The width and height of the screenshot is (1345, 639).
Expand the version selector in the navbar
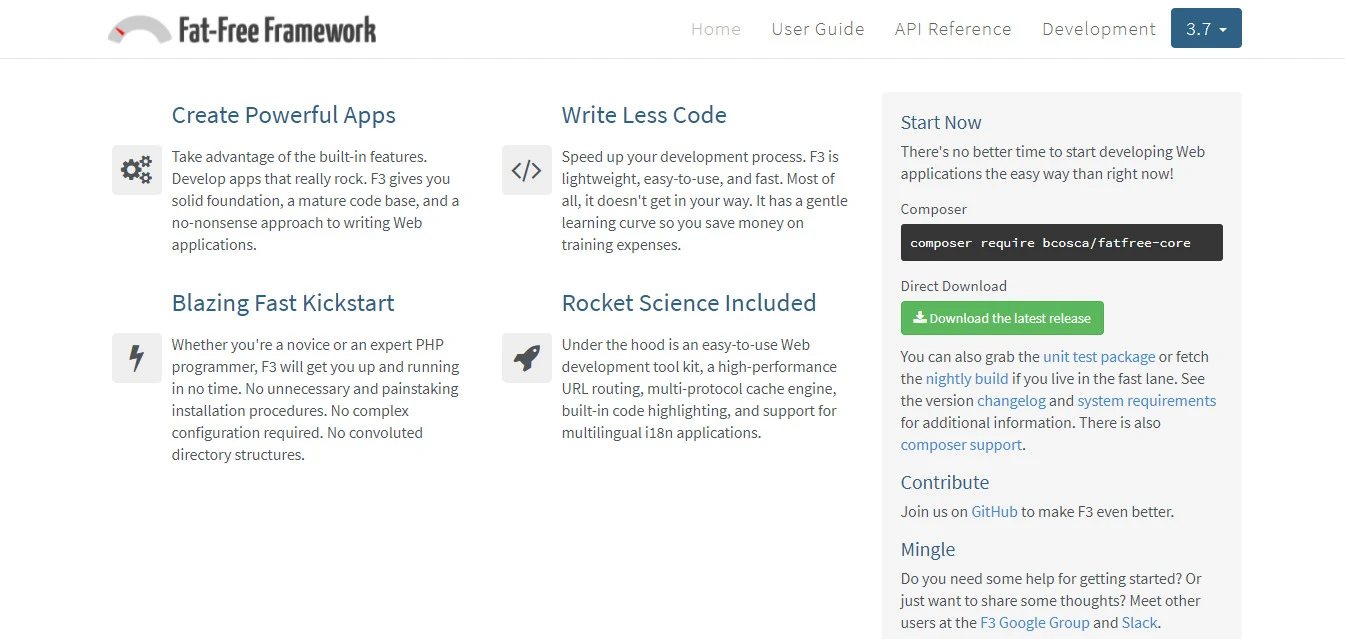click(x=1206, y=29)
